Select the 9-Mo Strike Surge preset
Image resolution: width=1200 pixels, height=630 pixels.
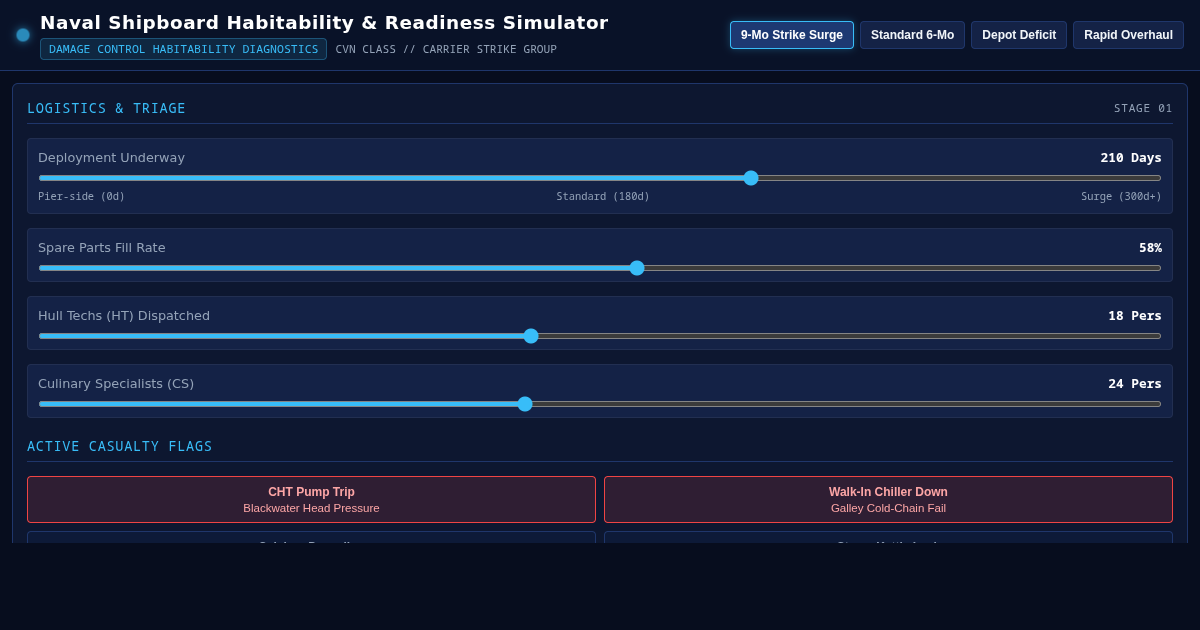[792, 35]
